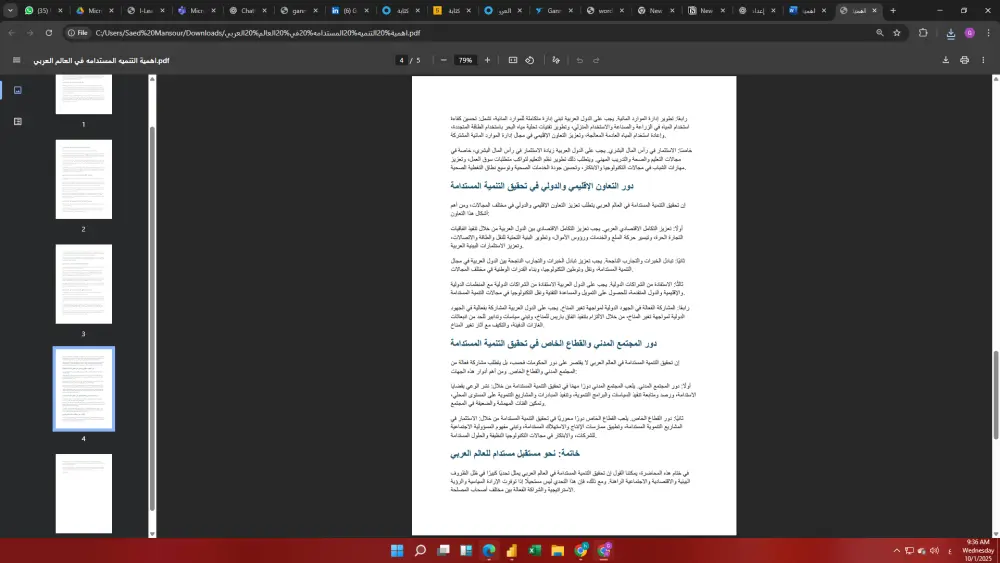This screenshot has width=1000, height=563.
Task: Select page 3 thumbnail
Action: point(84,284)
